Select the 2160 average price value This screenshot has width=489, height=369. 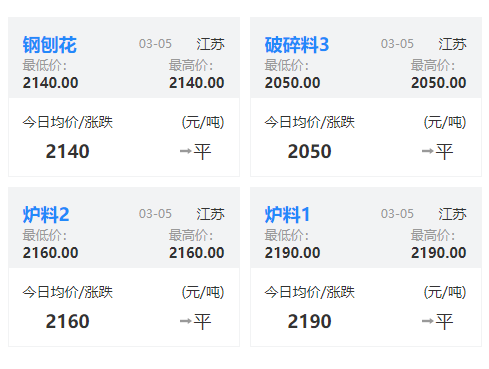(x=68, y=321)
